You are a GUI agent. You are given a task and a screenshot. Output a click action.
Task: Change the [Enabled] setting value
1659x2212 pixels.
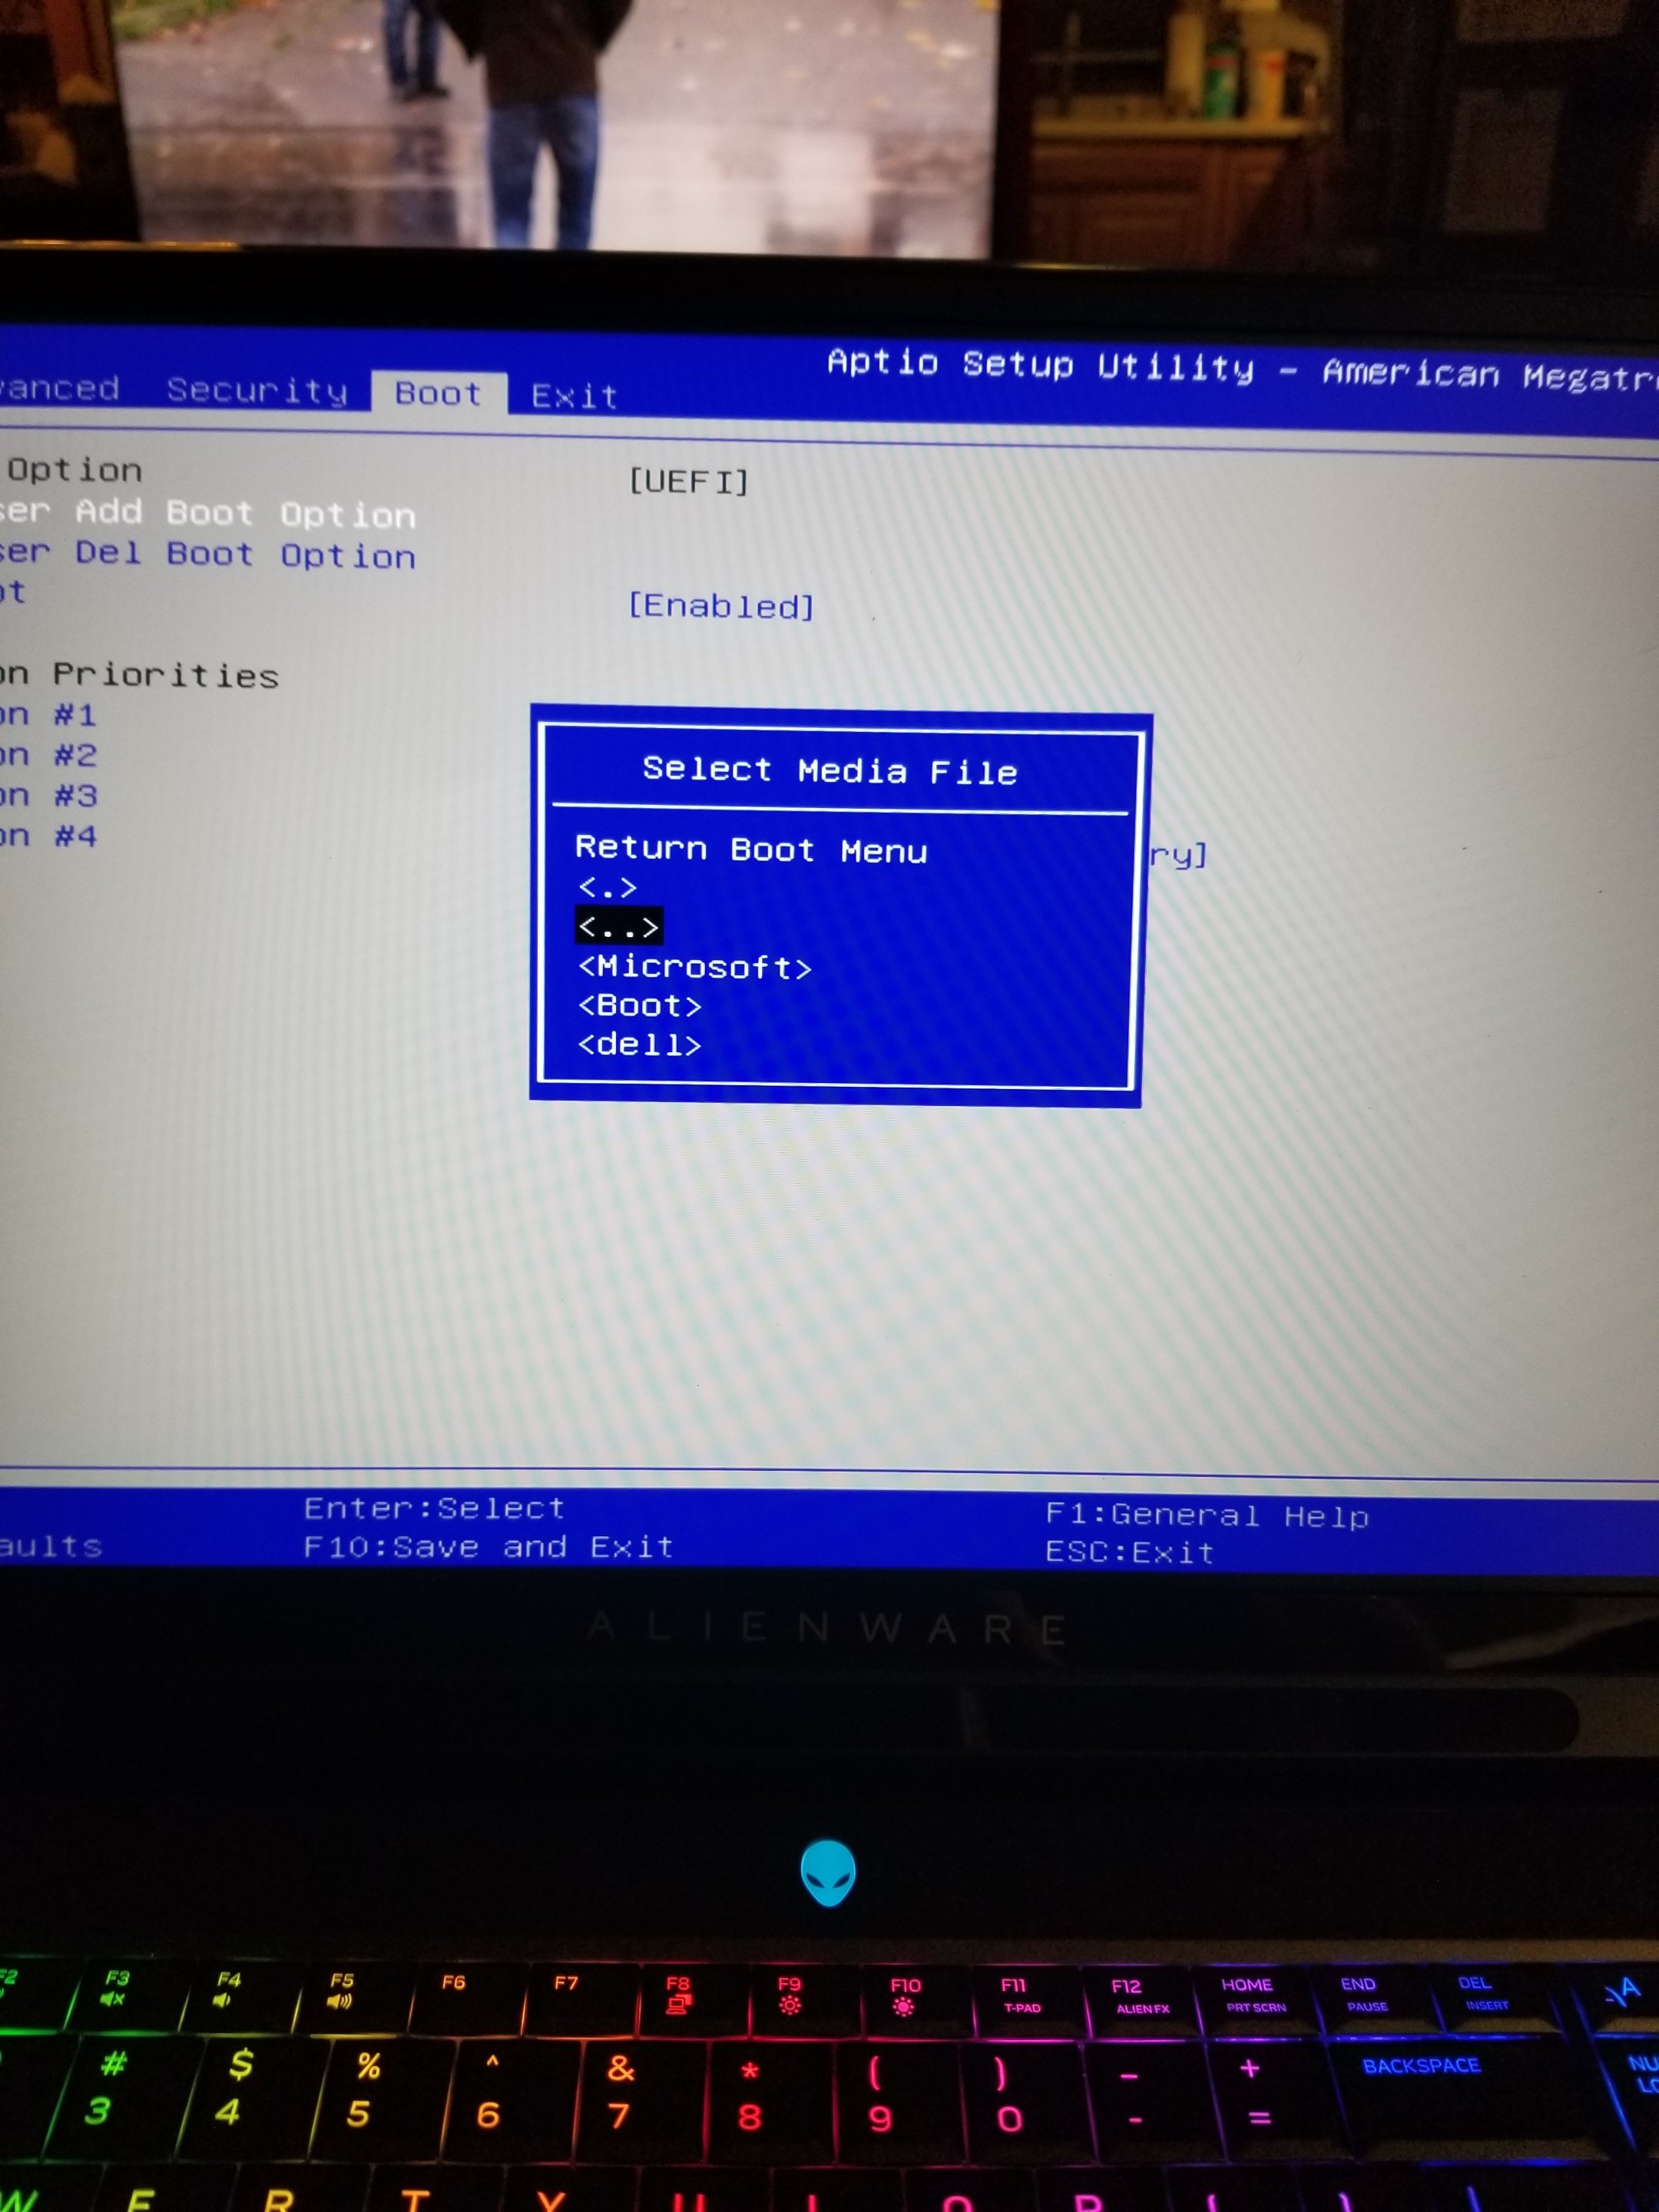(721, 605)
